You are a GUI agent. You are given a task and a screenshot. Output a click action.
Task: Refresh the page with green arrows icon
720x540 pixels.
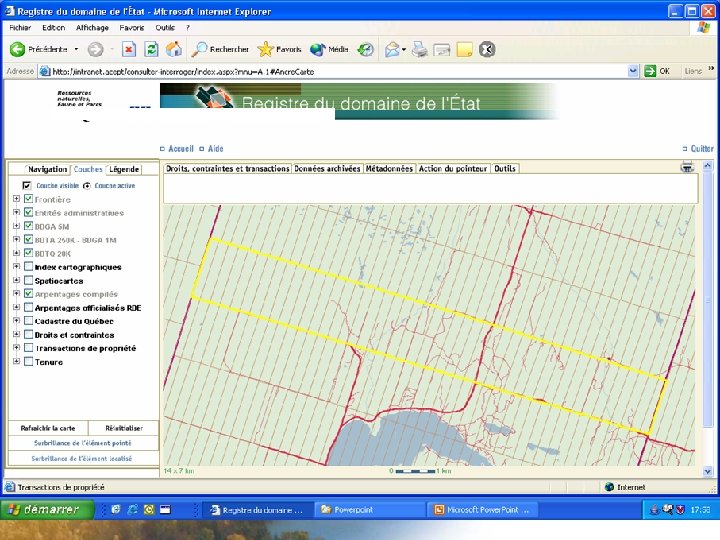[x=152, y=49]
